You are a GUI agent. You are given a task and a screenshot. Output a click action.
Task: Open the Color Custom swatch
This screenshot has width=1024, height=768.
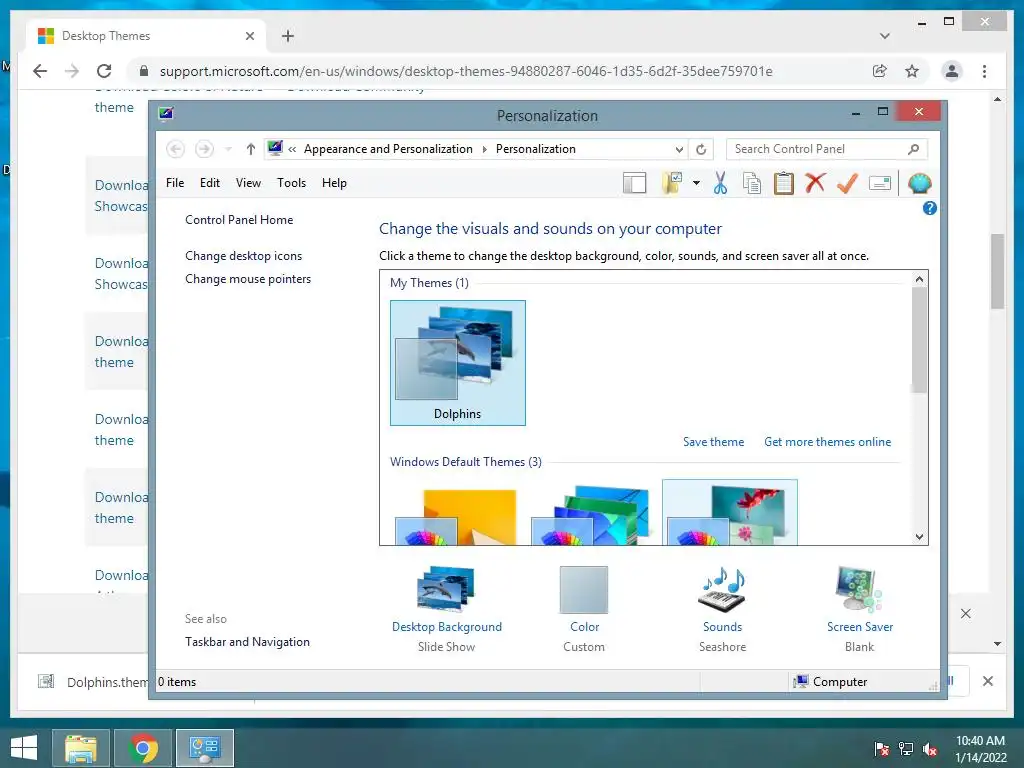pos(584,590)
